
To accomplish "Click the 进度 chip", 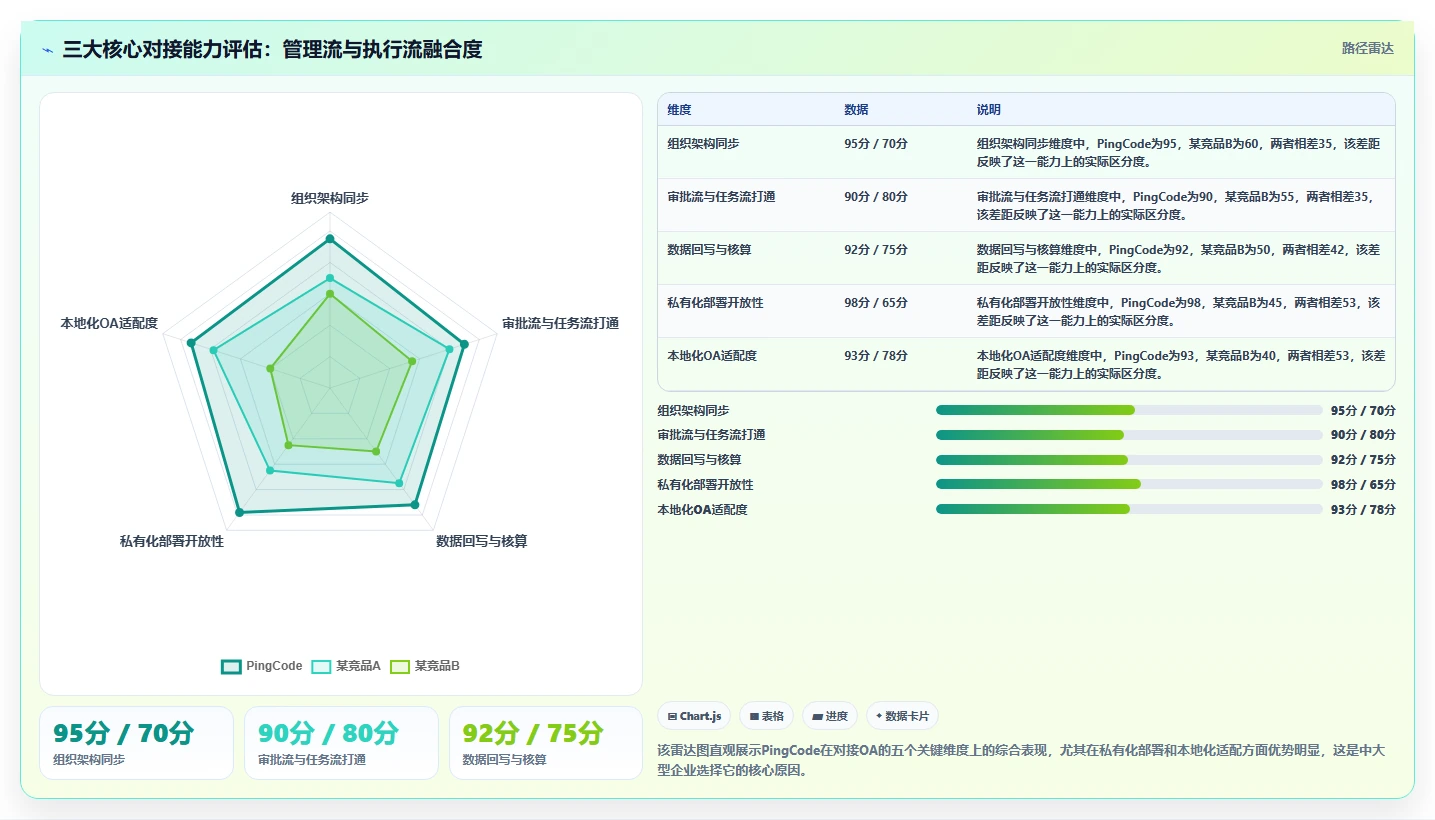I will coord(830,716).
